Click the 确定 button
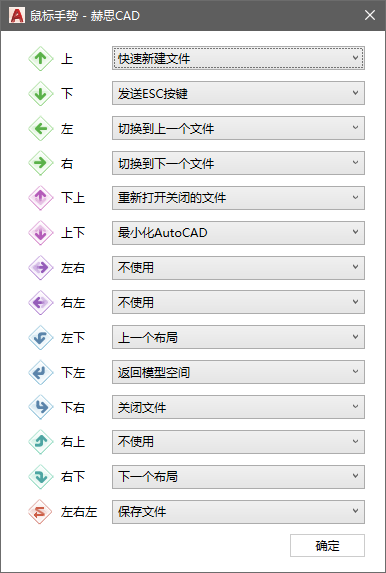Image resolution: width=386 pixels, height=573 pixels. [328, 546]
